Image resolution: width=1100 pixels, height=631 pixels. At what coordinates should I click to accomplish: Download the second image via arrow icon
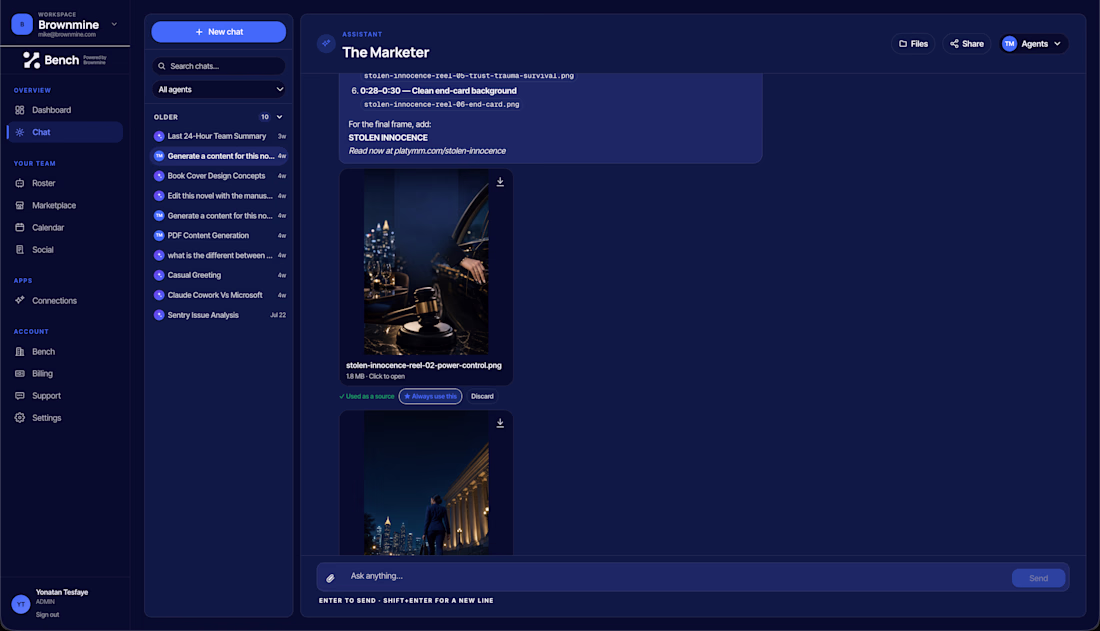500,423
